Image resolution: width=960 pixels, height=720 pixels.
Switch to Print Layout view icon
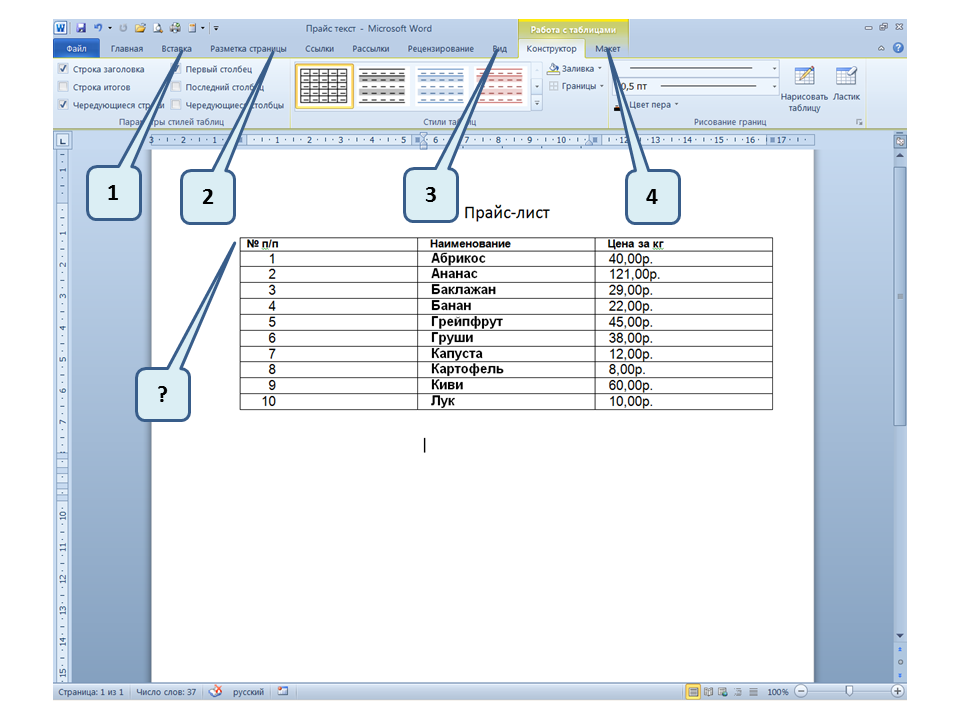(x=693, y=692)
